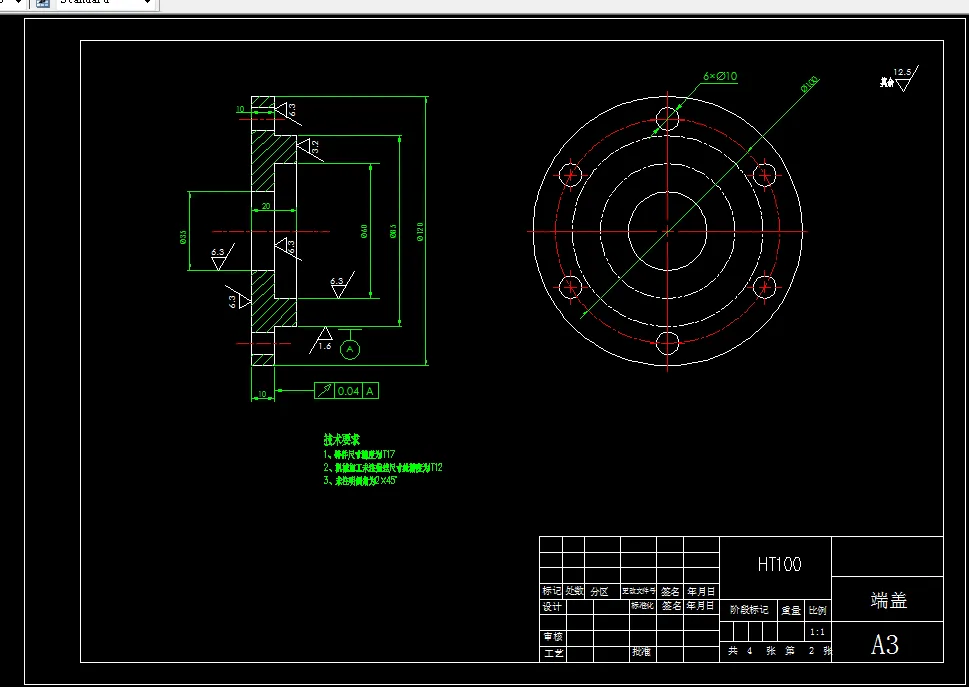The width and height of the screenshot is (969, 687).
Task: Click the style icon beside Standard
Action: pyautogui.click(x=43, y=3)
